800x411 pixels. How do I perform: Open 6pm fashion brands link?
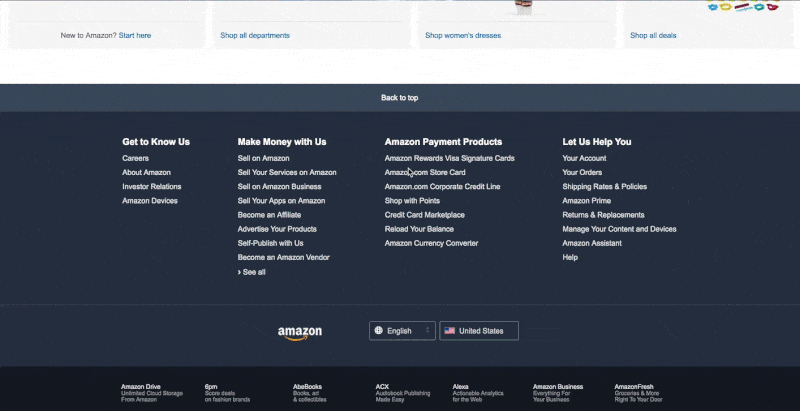click(x=227, y=393)
